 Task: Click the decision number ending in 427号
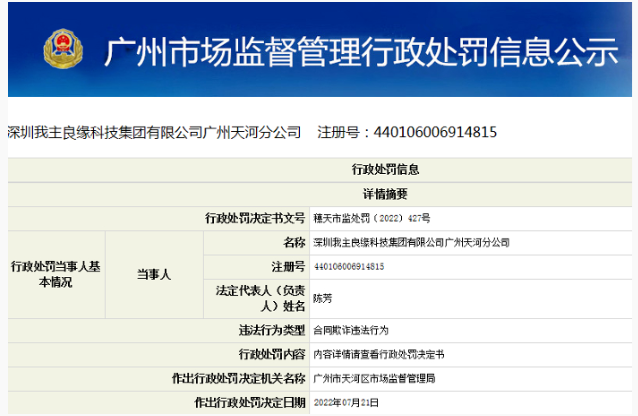[371, 218]
